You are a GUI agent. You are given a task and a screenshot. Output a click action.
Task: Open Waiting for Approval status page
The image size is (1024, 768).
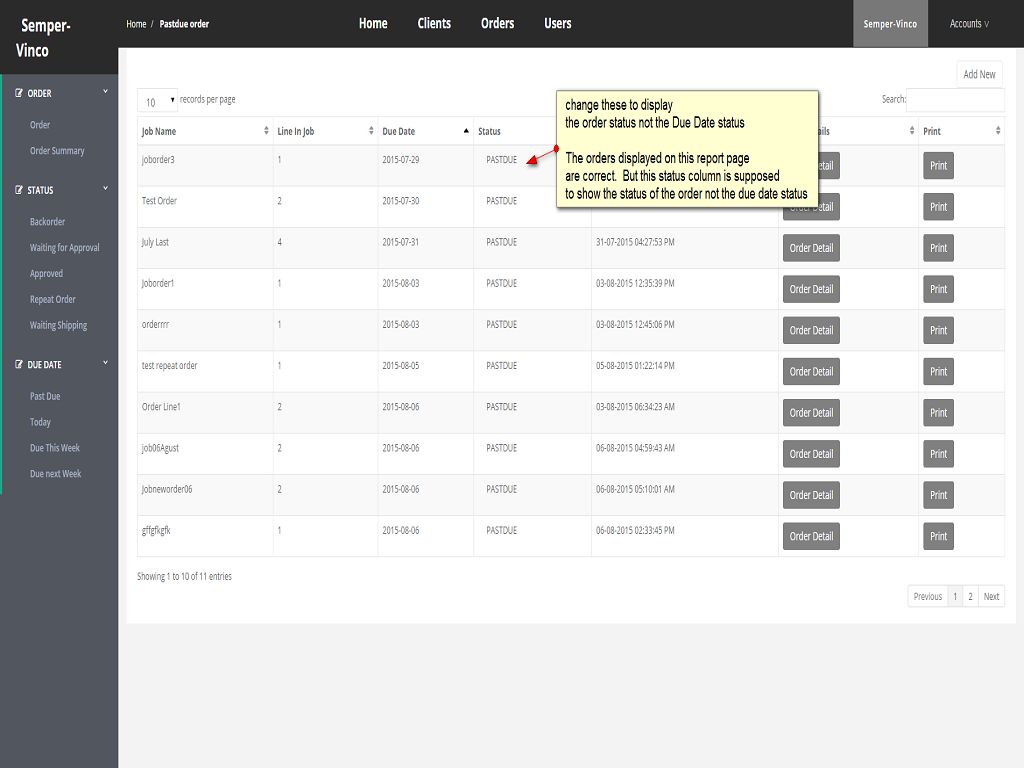click(64, 248)
